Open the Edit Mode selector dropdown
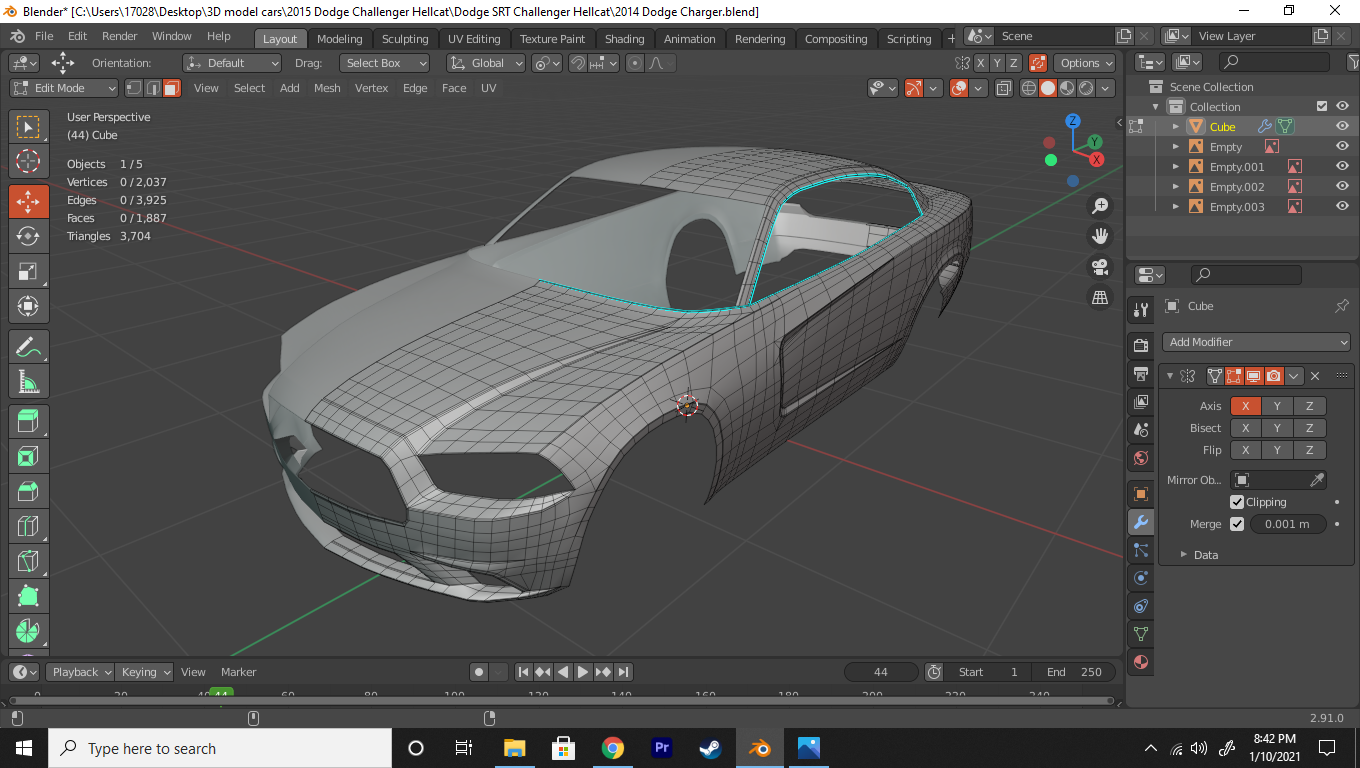 point(64,88)
